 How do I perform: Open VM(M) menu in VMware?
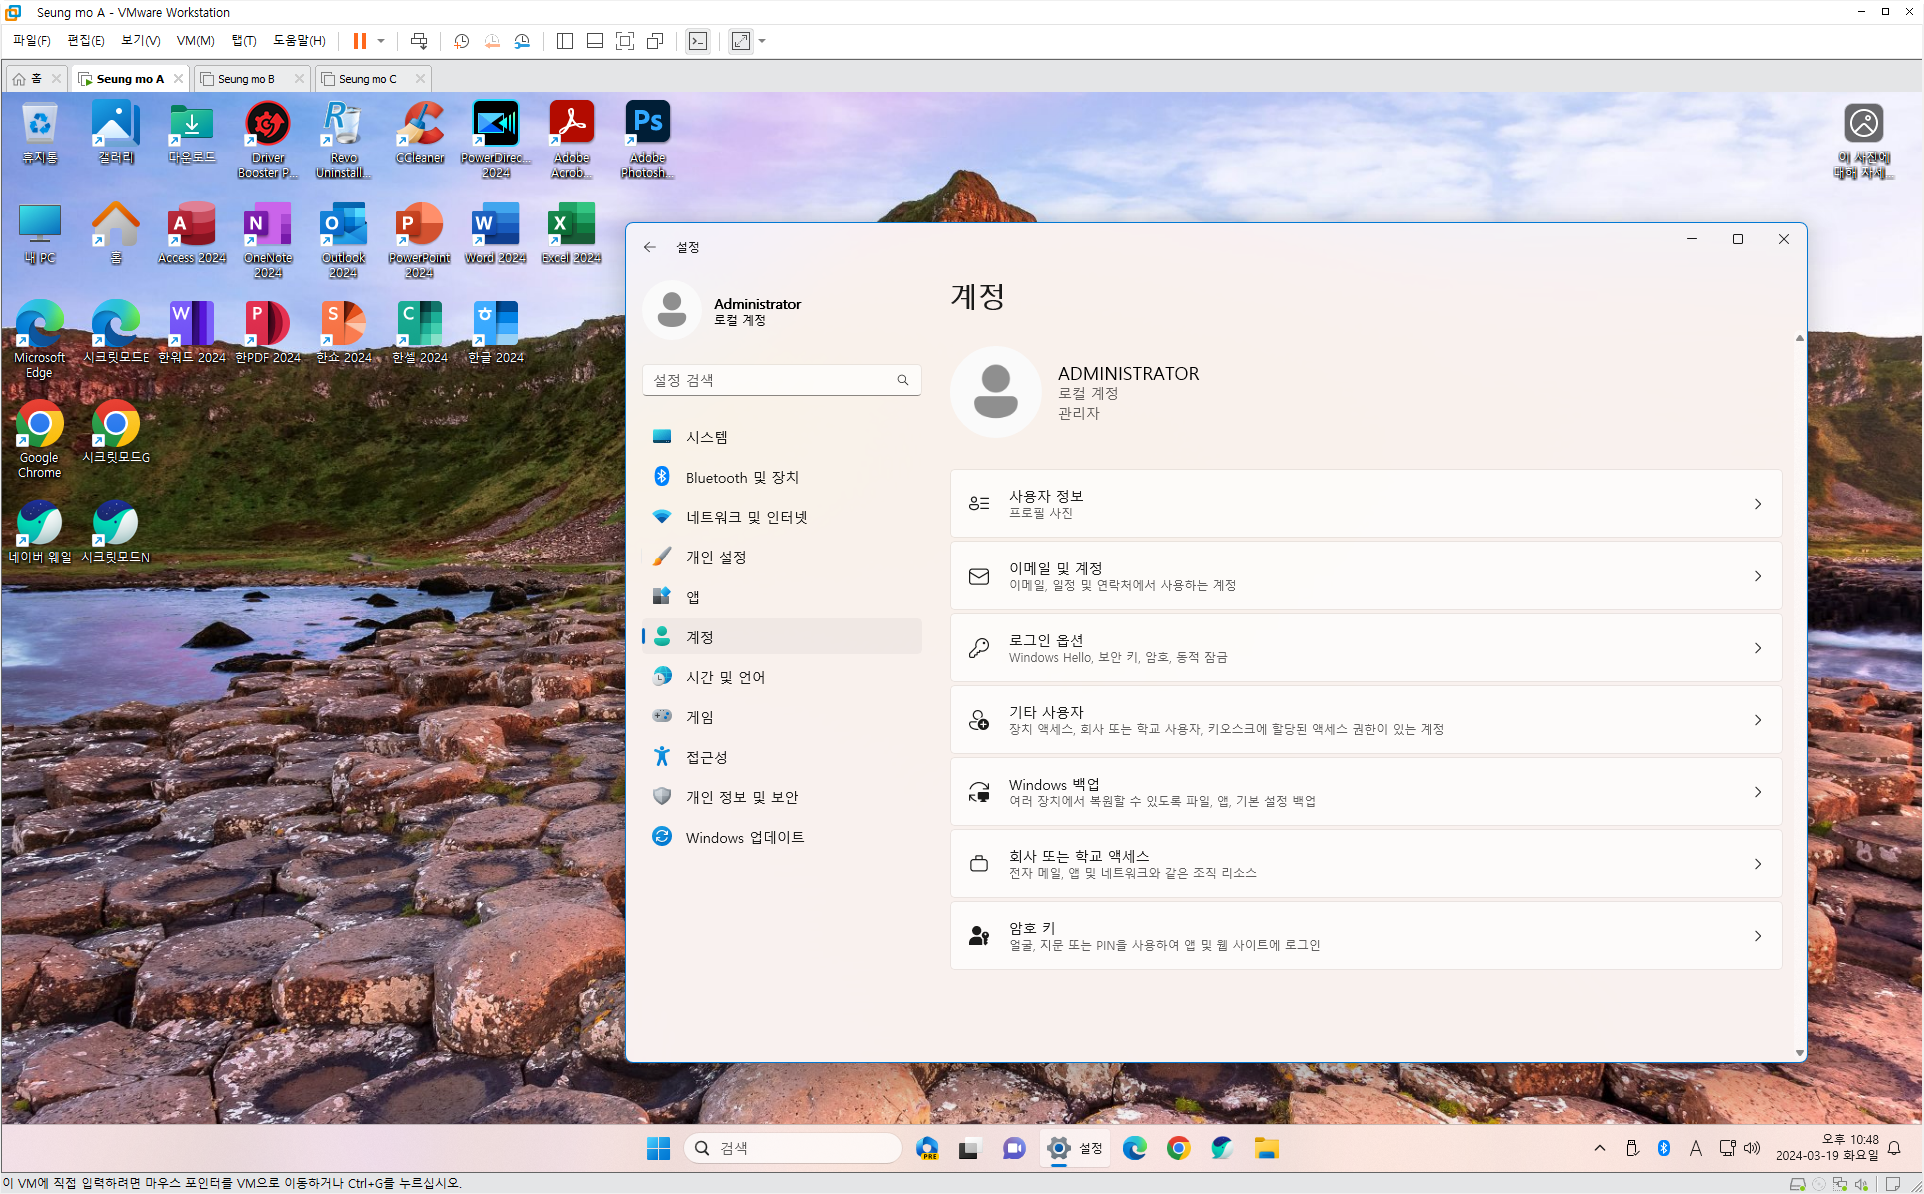(195, 41)
